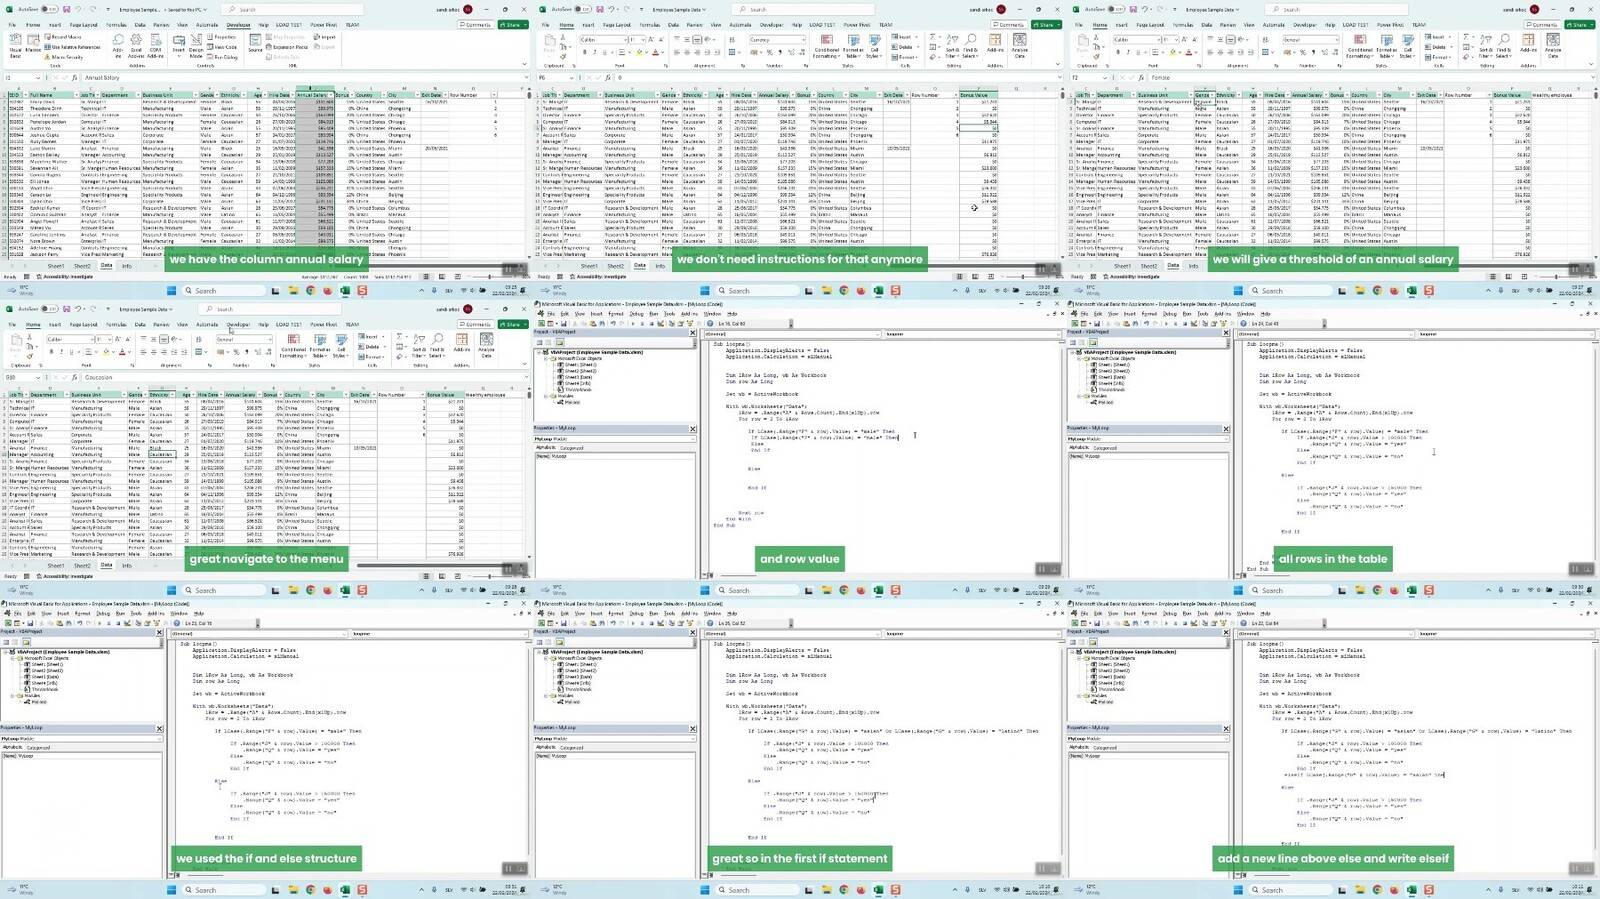Toggle Use Relative References on the Developer ribbon

73,47
